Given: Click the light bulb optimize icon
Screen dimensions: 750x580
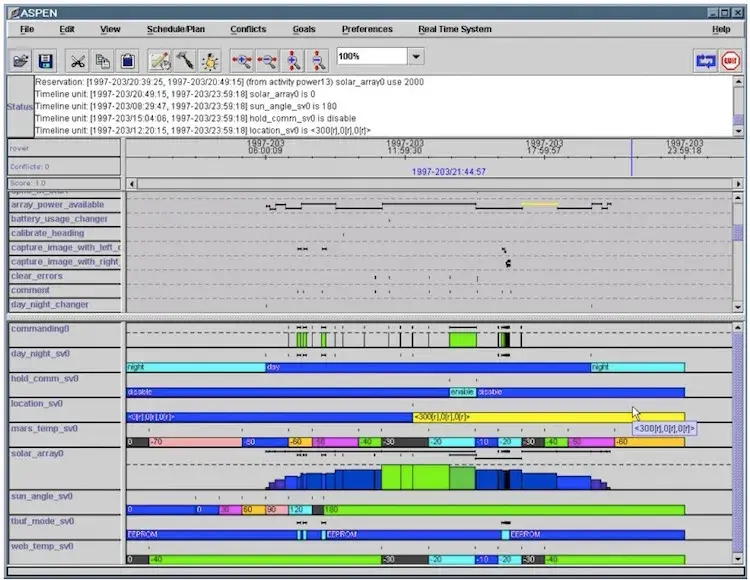Looking at the screenshot, I should pyautogui.click(x=210, y=61).
